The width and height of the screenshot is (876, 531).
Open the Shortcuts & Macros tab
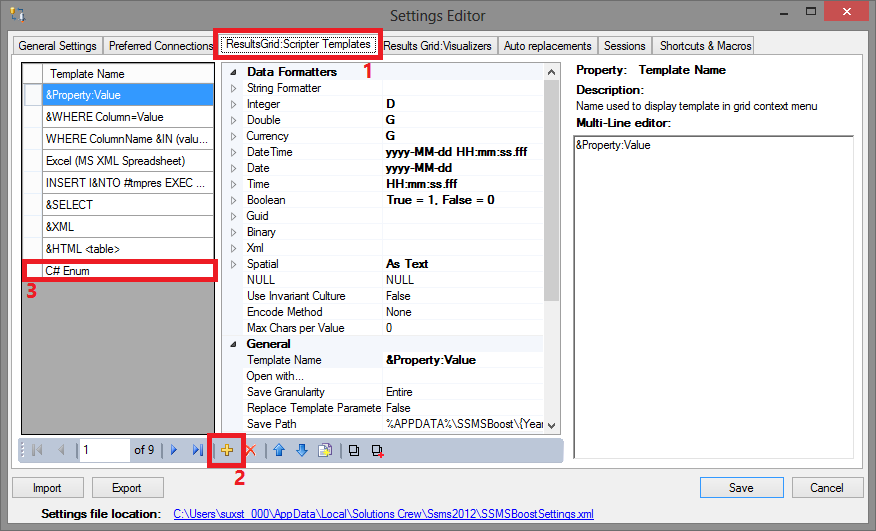(703, 46)
